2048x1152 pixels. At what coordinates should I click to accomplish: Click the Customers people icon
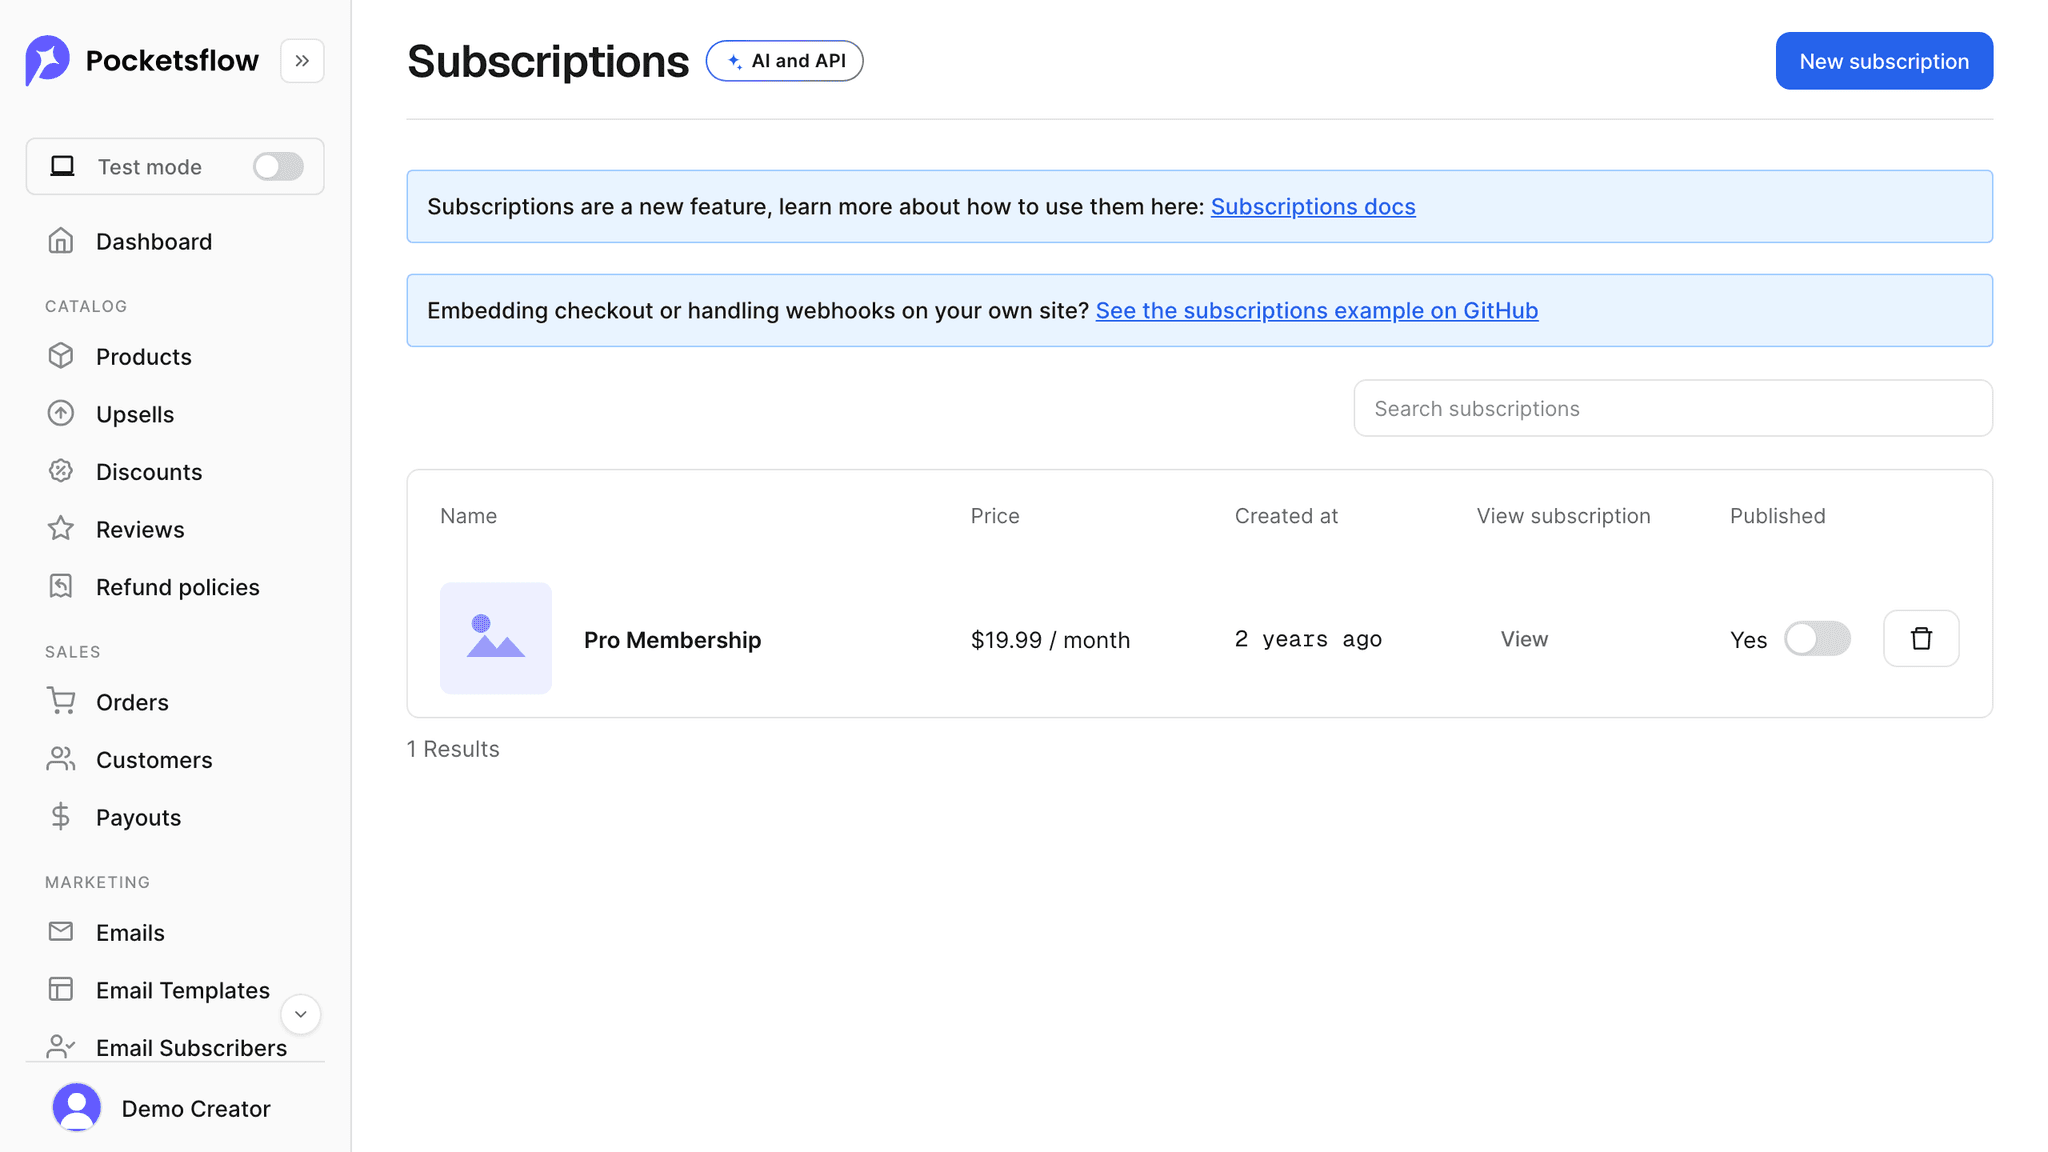click(x=61, y=759)
